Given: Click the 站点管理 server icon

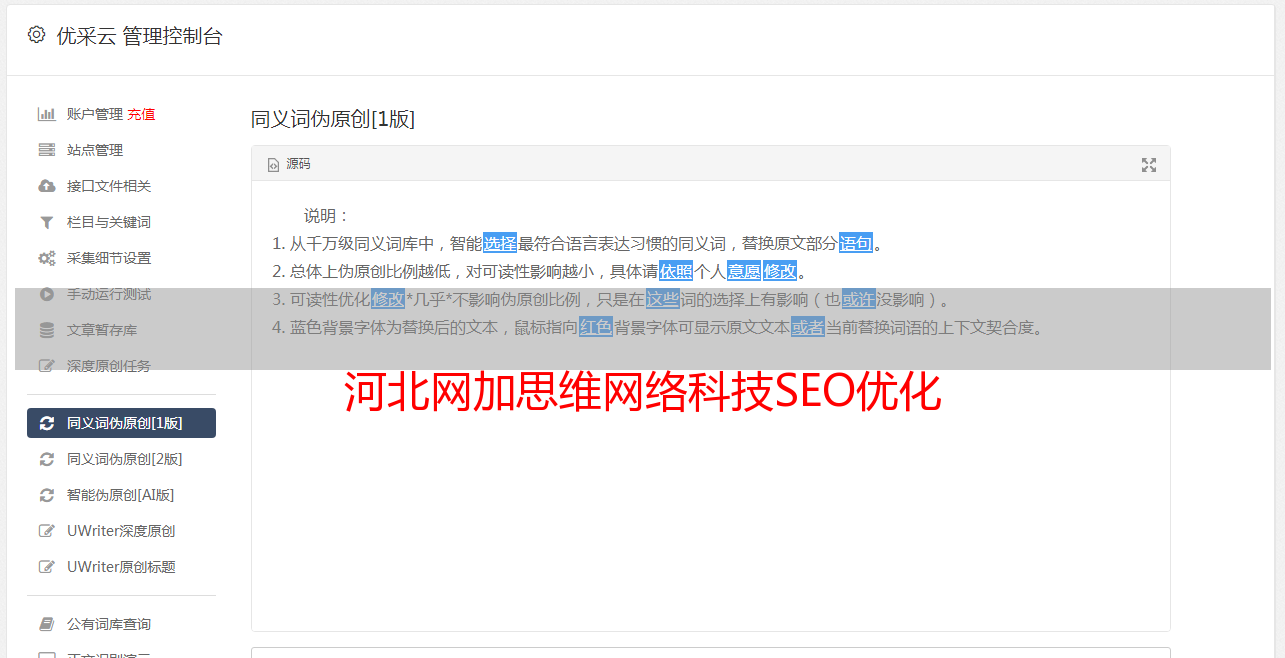Looking at the screenshot, I should point(46,150).
